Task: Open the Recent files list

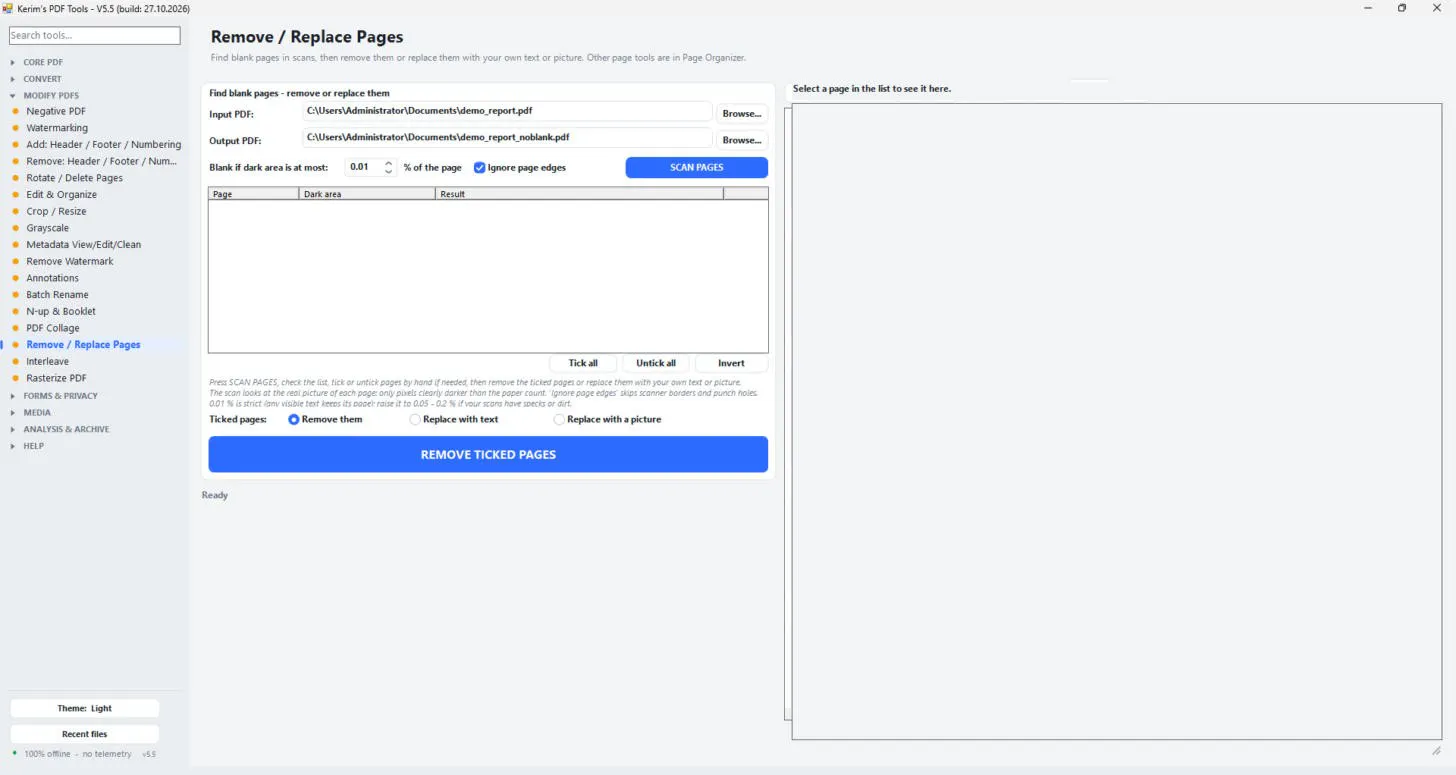Action: point(85,735)
